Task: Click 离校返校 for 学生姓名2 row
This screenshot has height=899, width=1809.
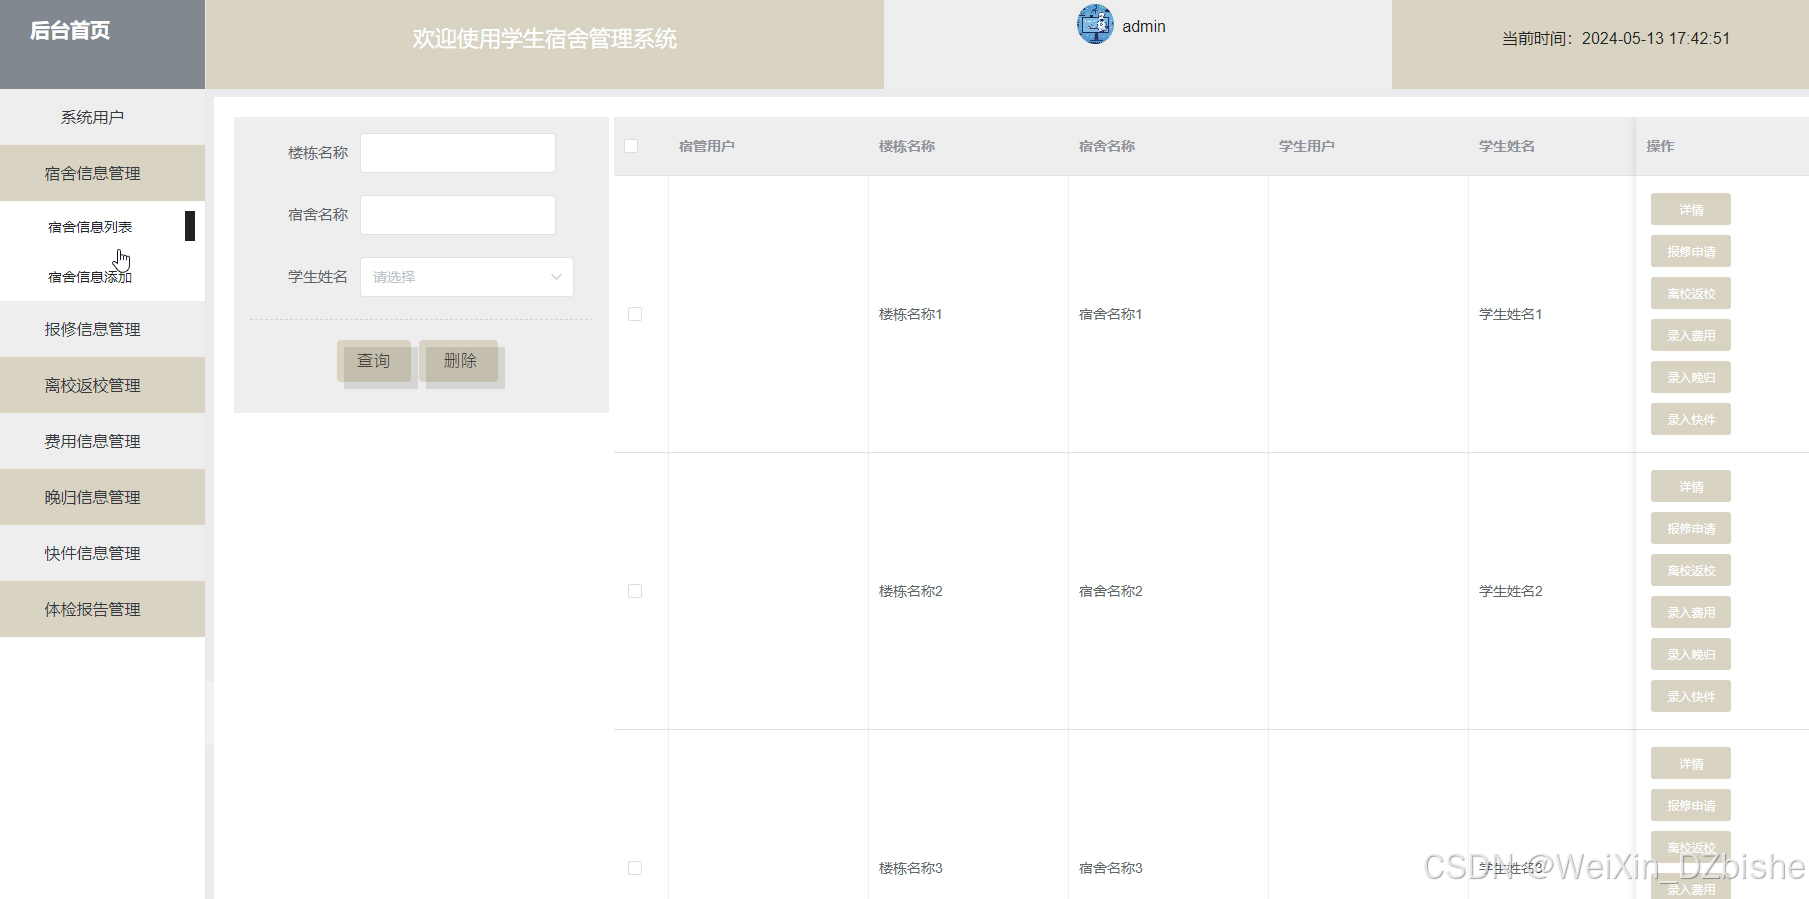Action: tap(1691, 571)
